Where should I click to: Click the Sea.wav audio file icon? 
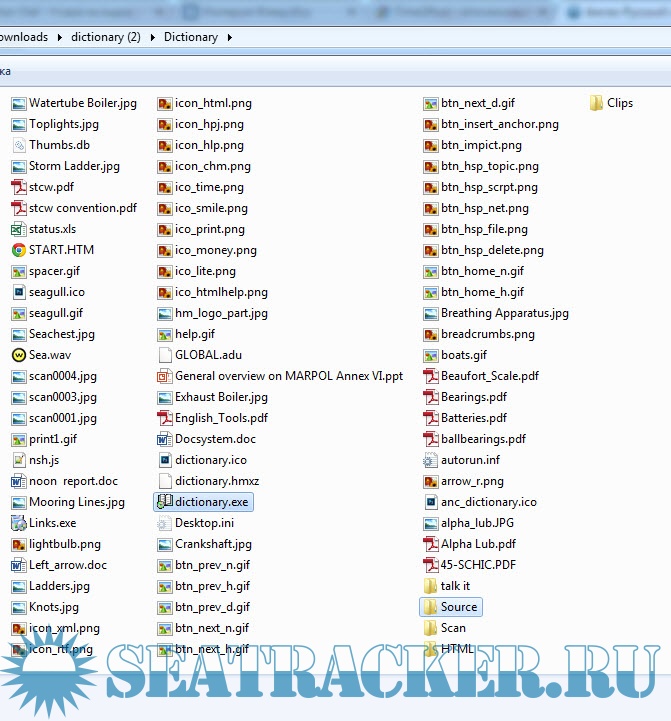pyautogui.click(x=19, y=355)
